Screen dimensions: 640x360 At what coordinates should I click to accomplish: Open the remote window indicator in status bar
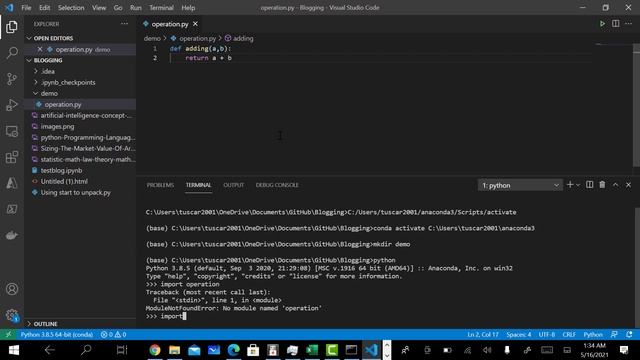8,335
